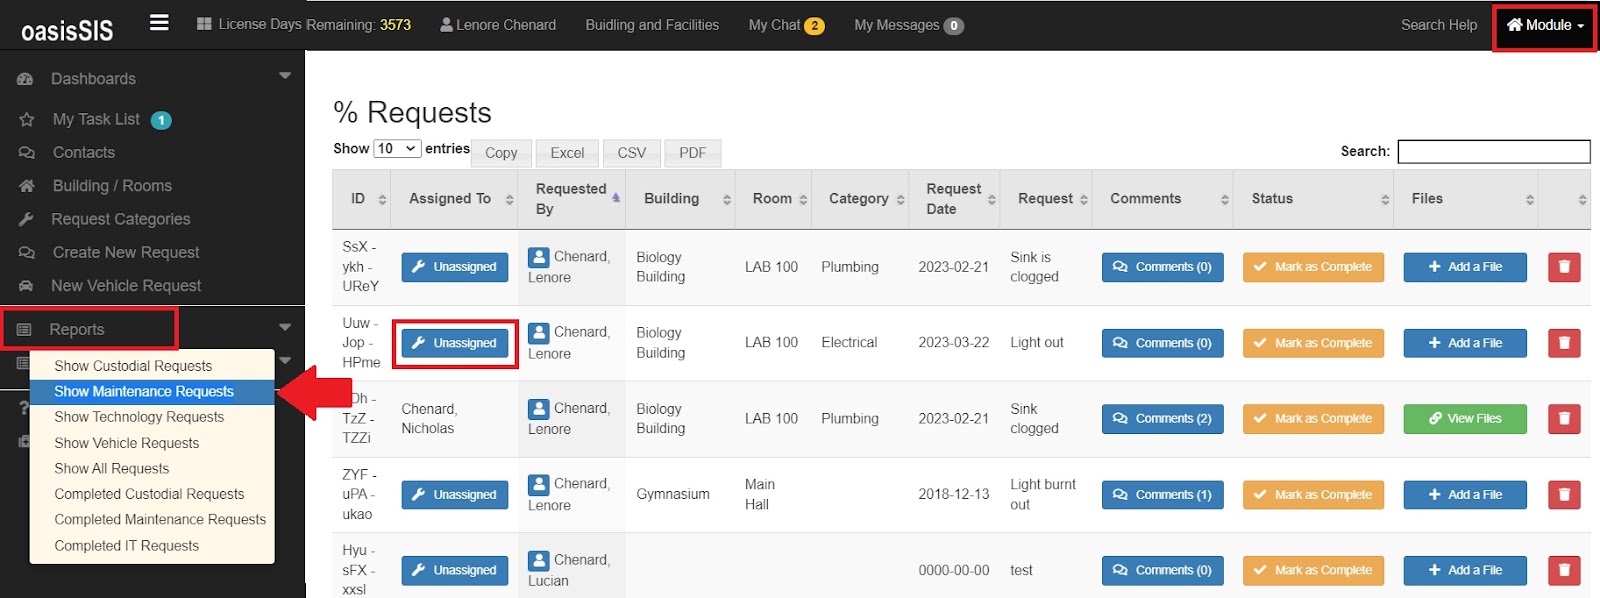Open Comments (2) for the assigned request
This screenshot has height=598, width=1600.
[x=1163, y=419]
